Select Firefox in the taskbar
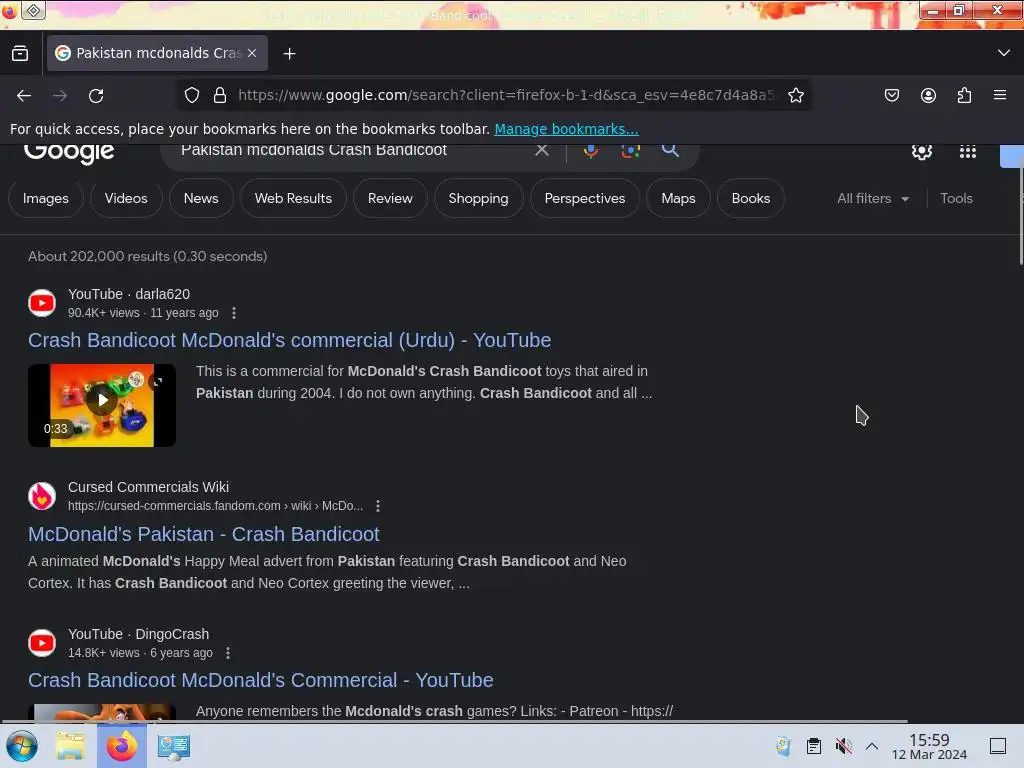 (x=121, y=746)
